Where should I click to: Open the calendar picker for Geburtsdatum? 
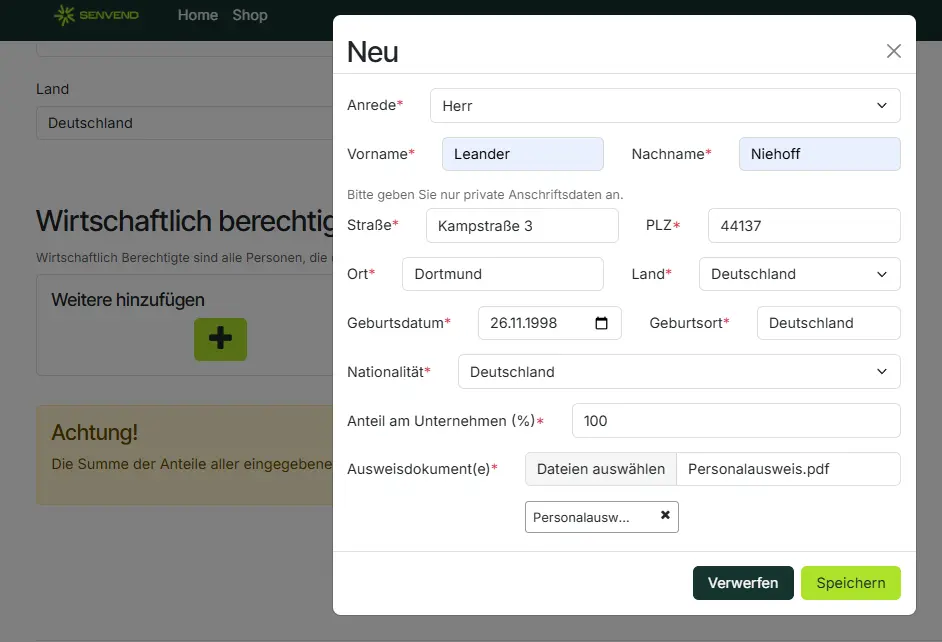tap(601, 323)
